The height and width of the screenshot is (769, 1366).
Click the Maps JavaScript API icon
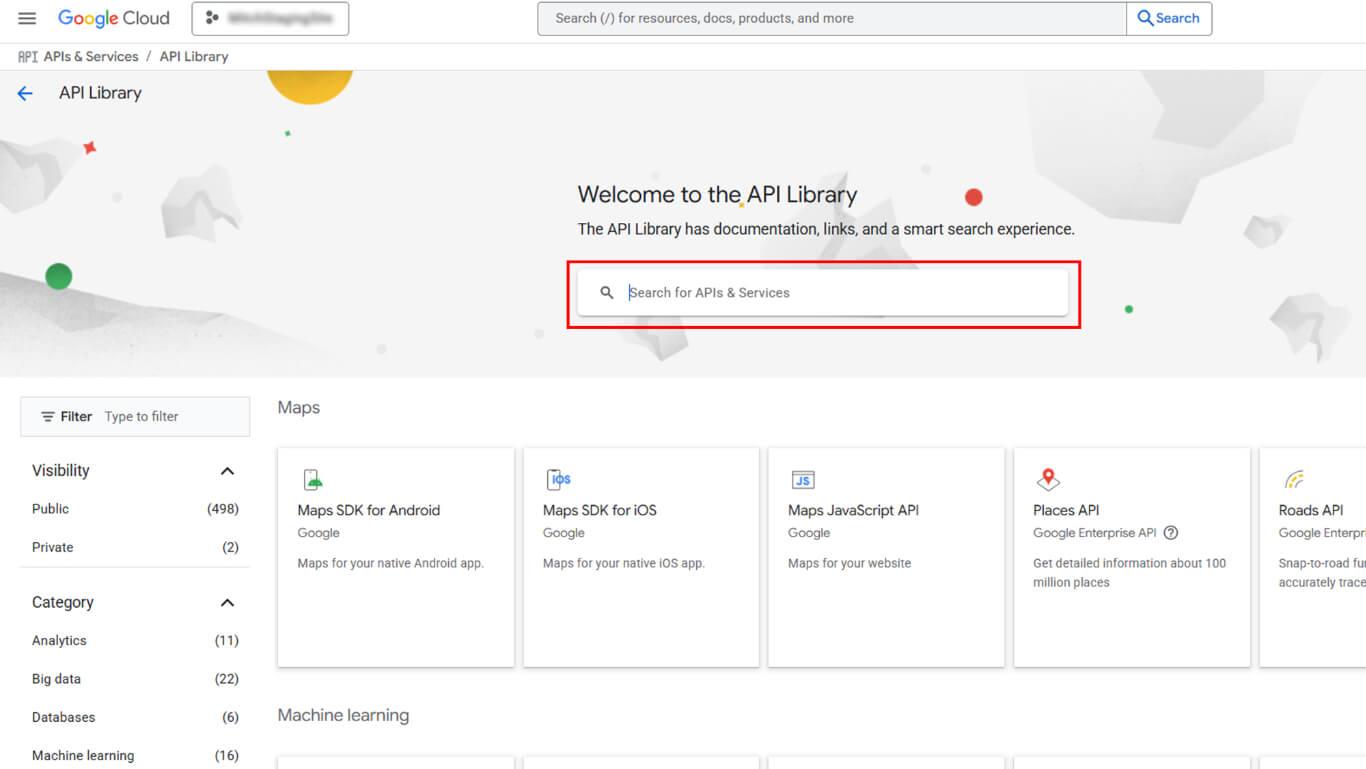click(x=802, y=480)
